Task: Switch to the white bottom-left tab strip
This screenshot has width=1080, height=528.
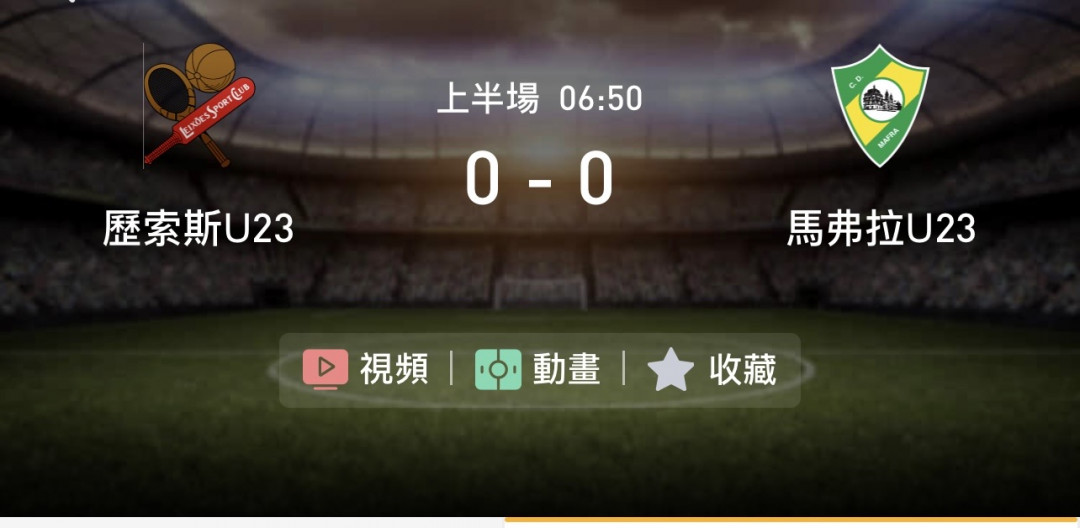Action: click(252, 522)
